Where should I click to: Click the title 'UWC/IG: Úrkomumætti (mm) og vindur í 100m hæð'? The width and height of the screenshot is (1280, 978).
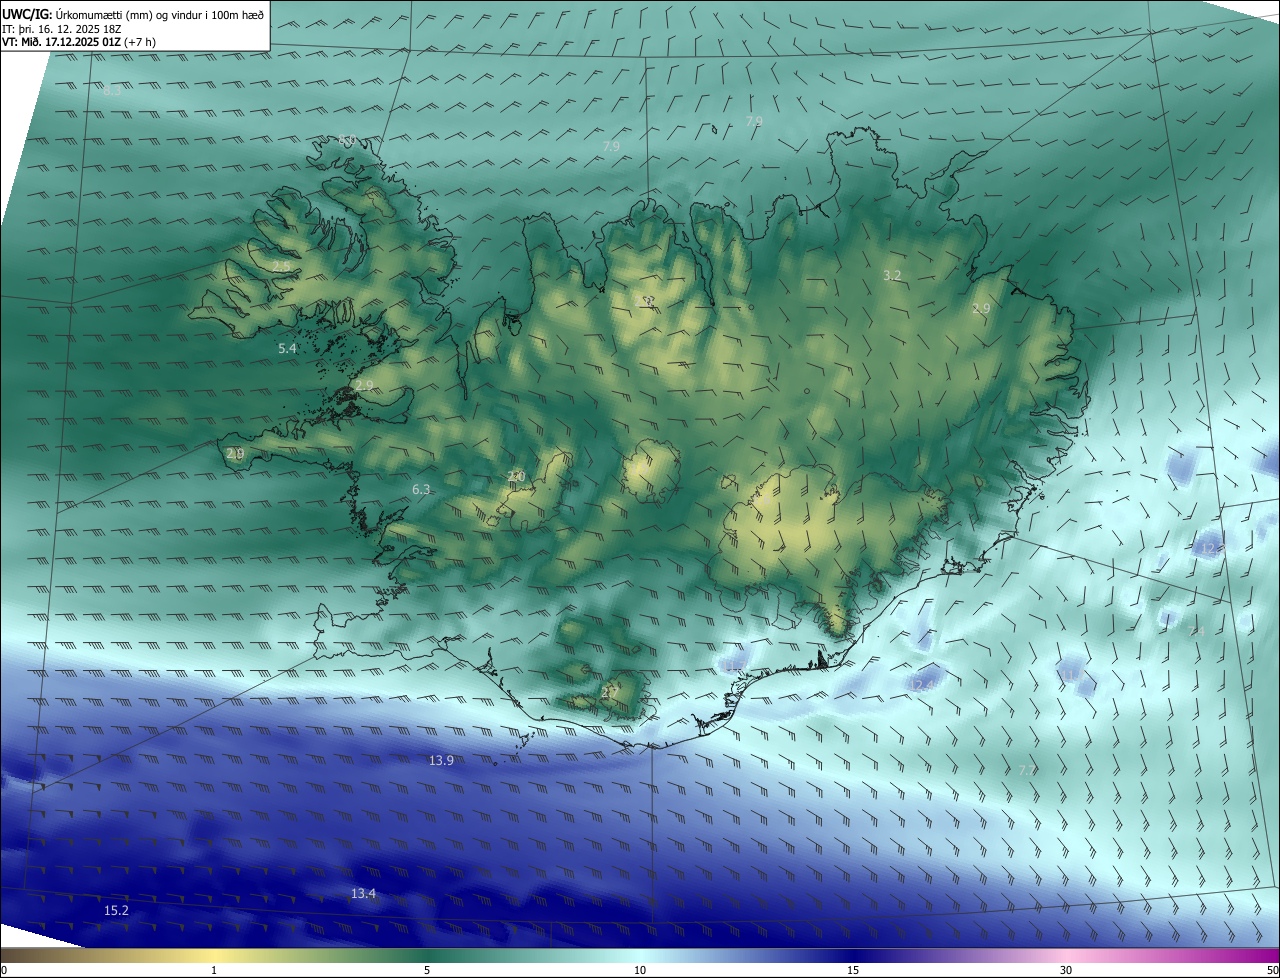pos(133,14)
